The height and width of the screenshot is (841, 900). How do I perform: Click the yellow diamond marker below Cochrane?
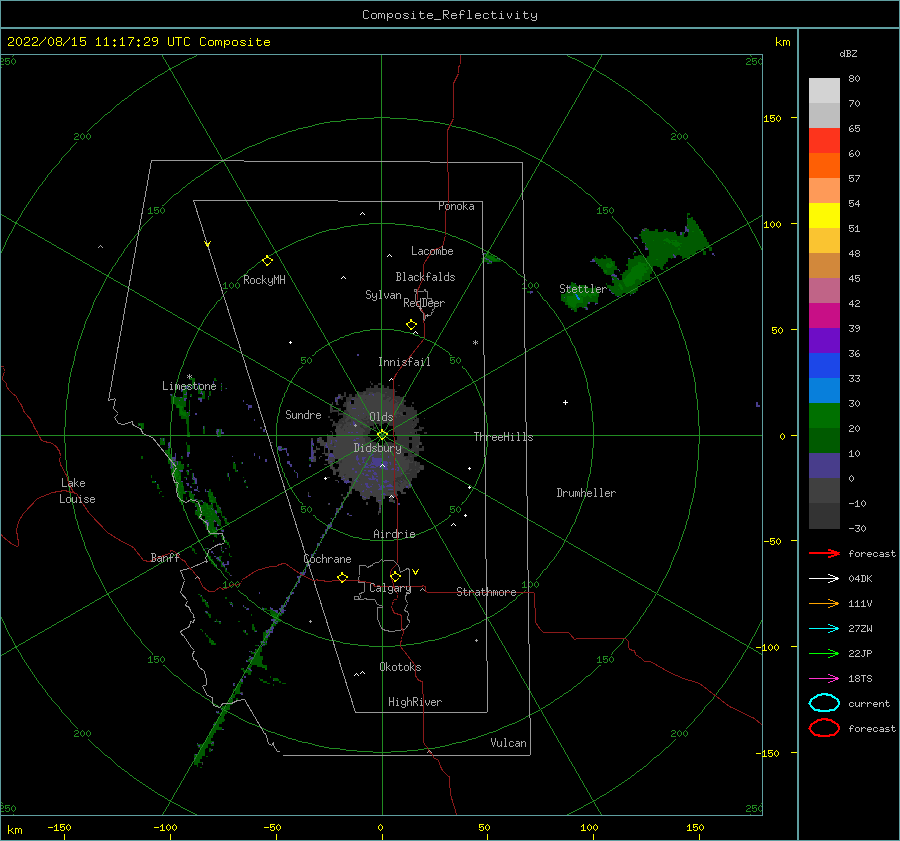(342, 578)
